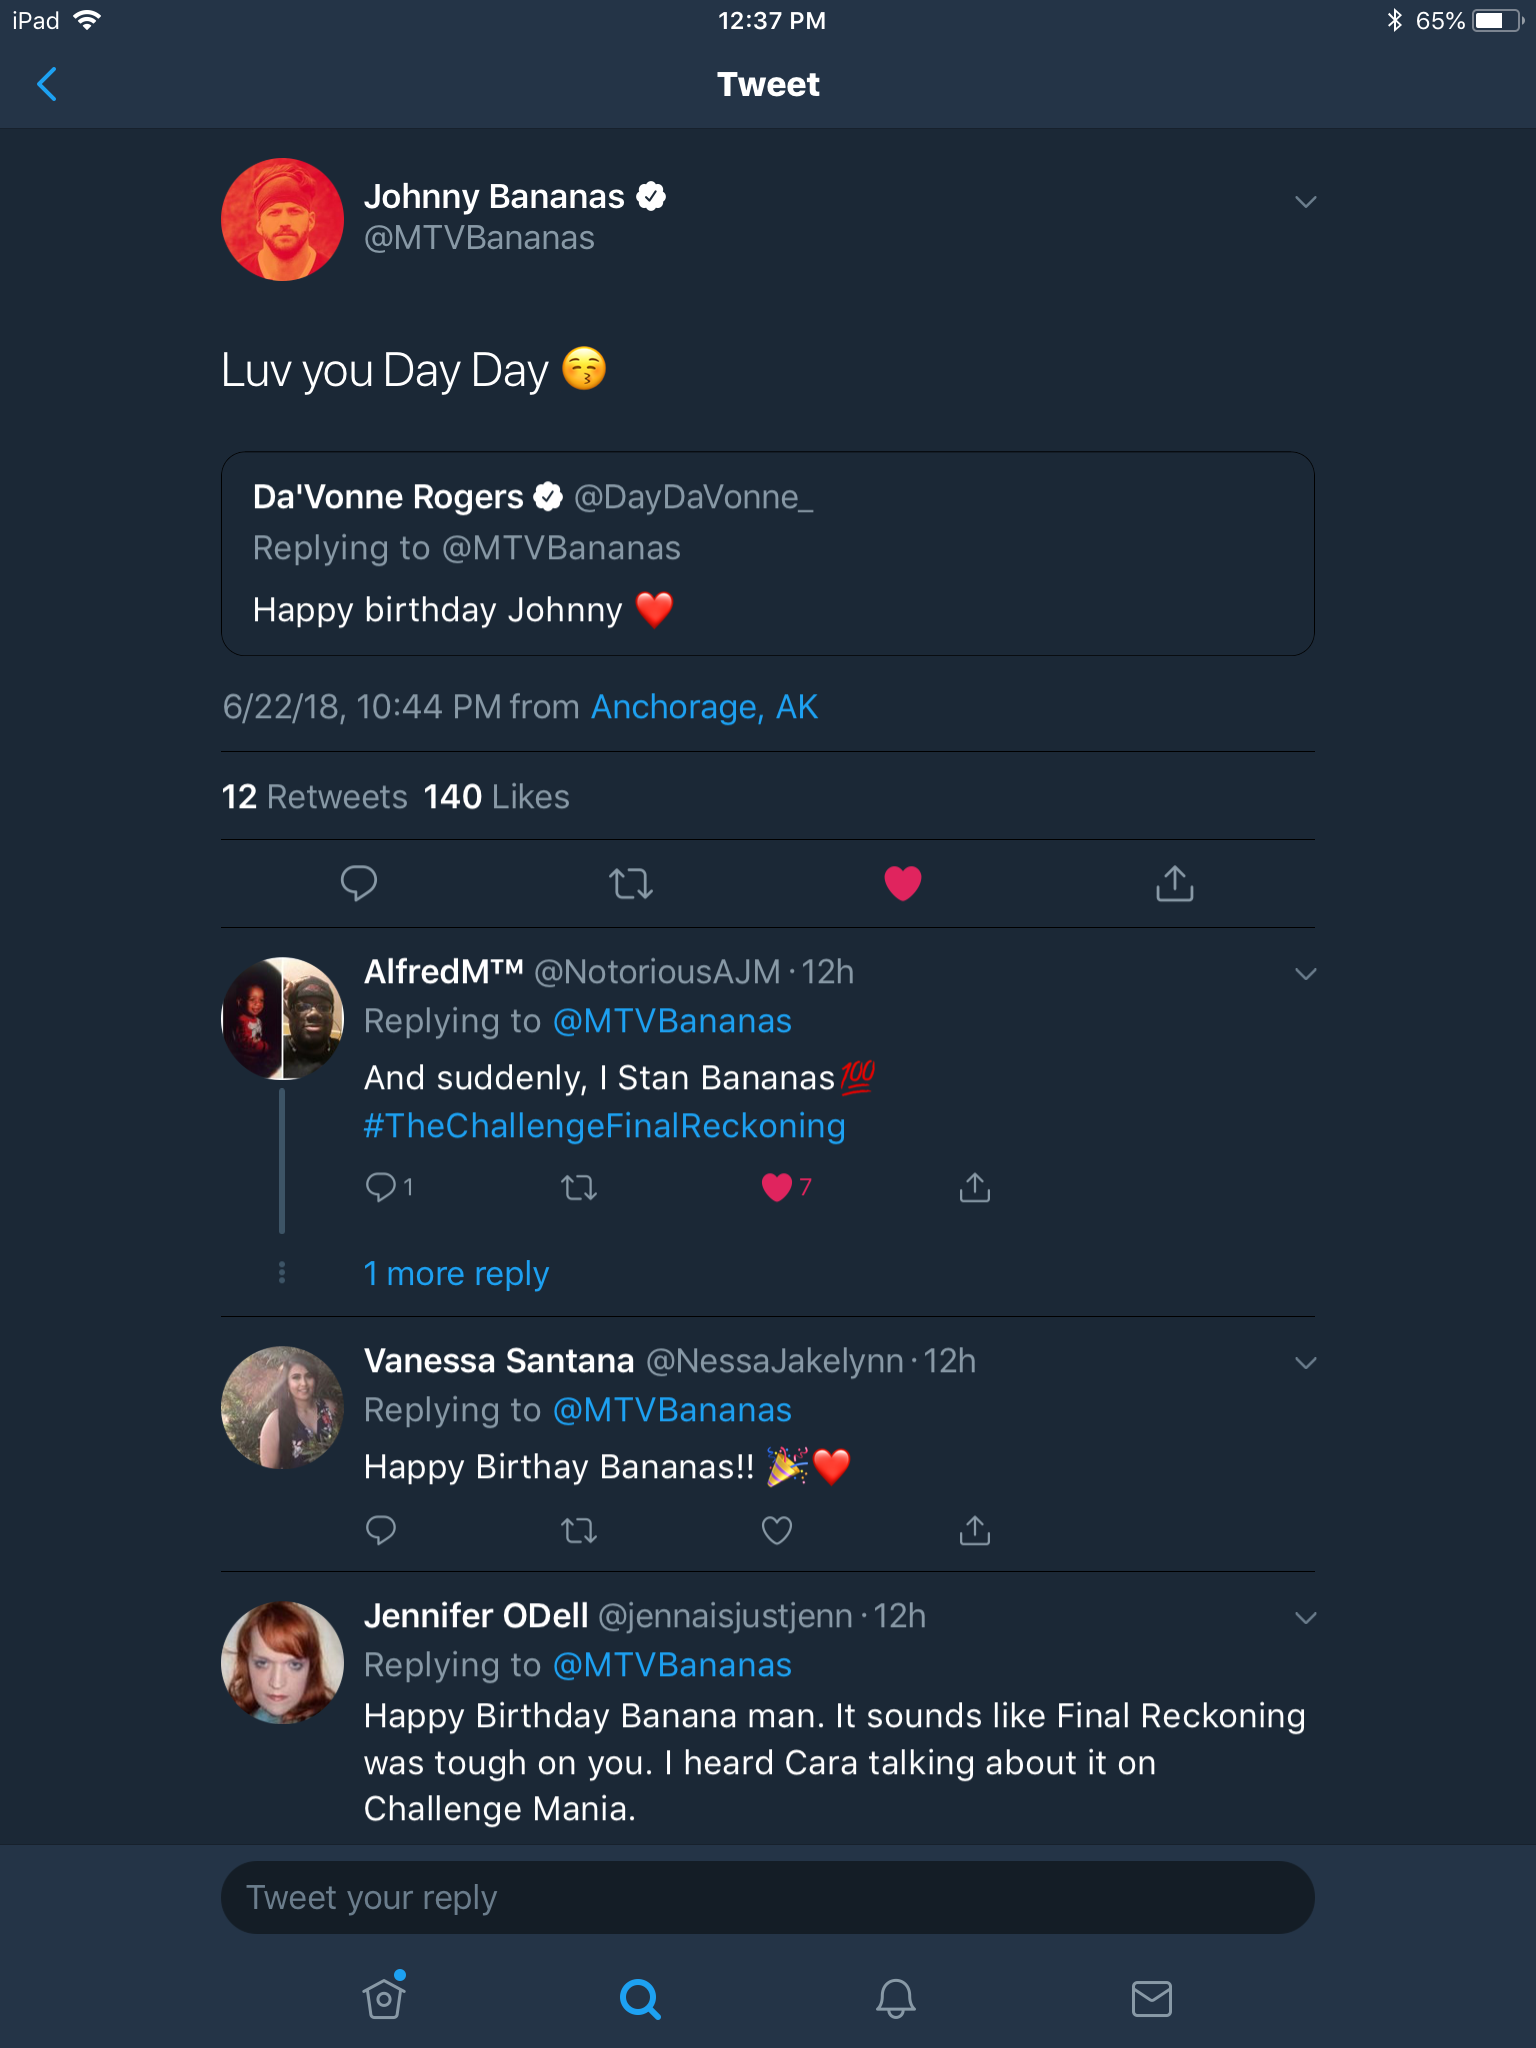Tap the Tweet your reply field
This screenshot has width=1536, height=2048.
[767, 1897]
